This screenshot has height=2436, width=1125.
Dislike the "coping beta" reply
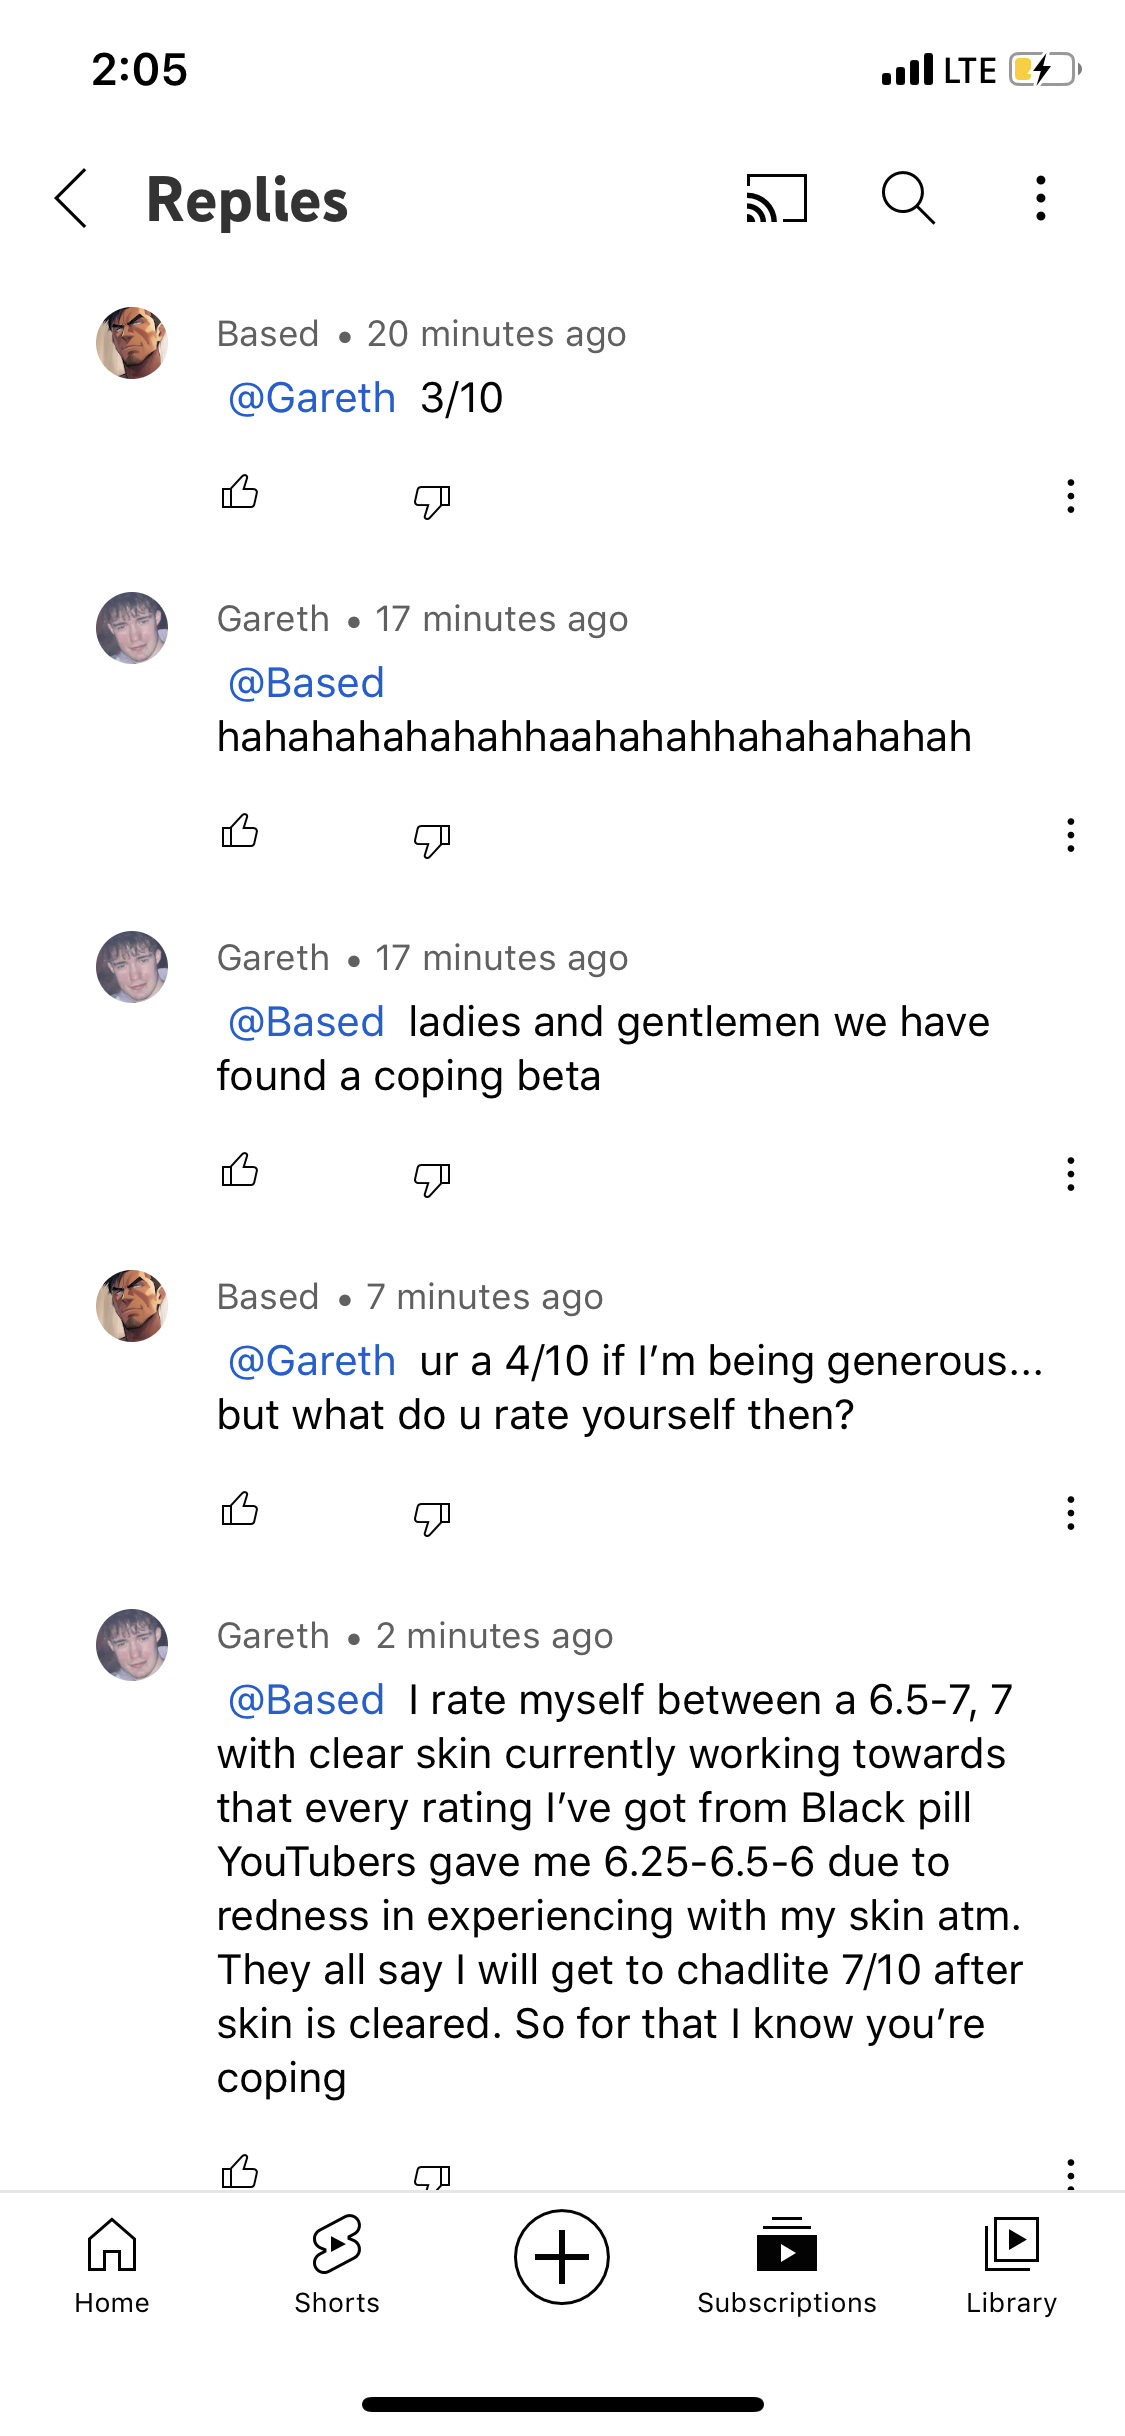[x=432, y=1177]
